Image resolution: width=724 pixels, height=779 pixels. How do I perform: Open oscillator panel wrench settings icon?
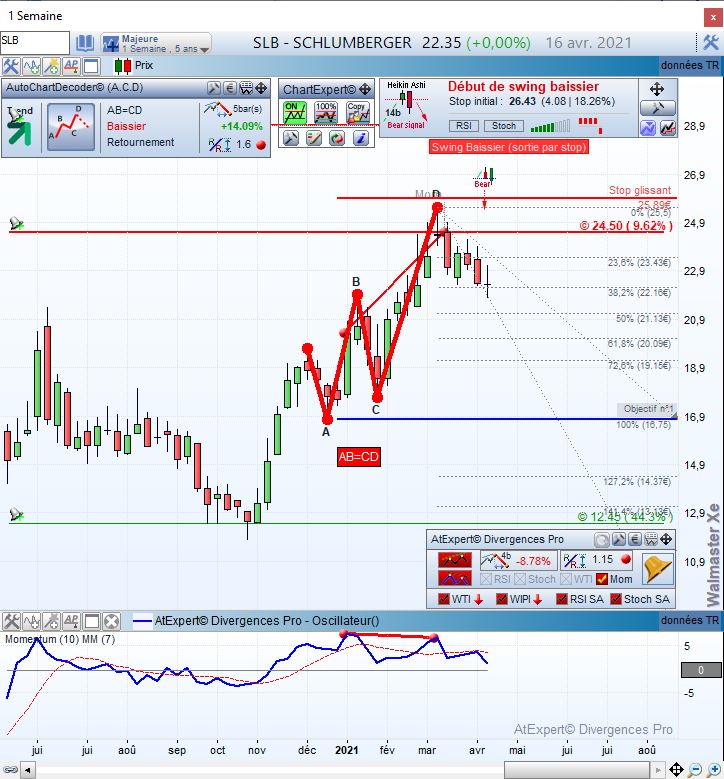pyautogui.click(x=11, y=621)
